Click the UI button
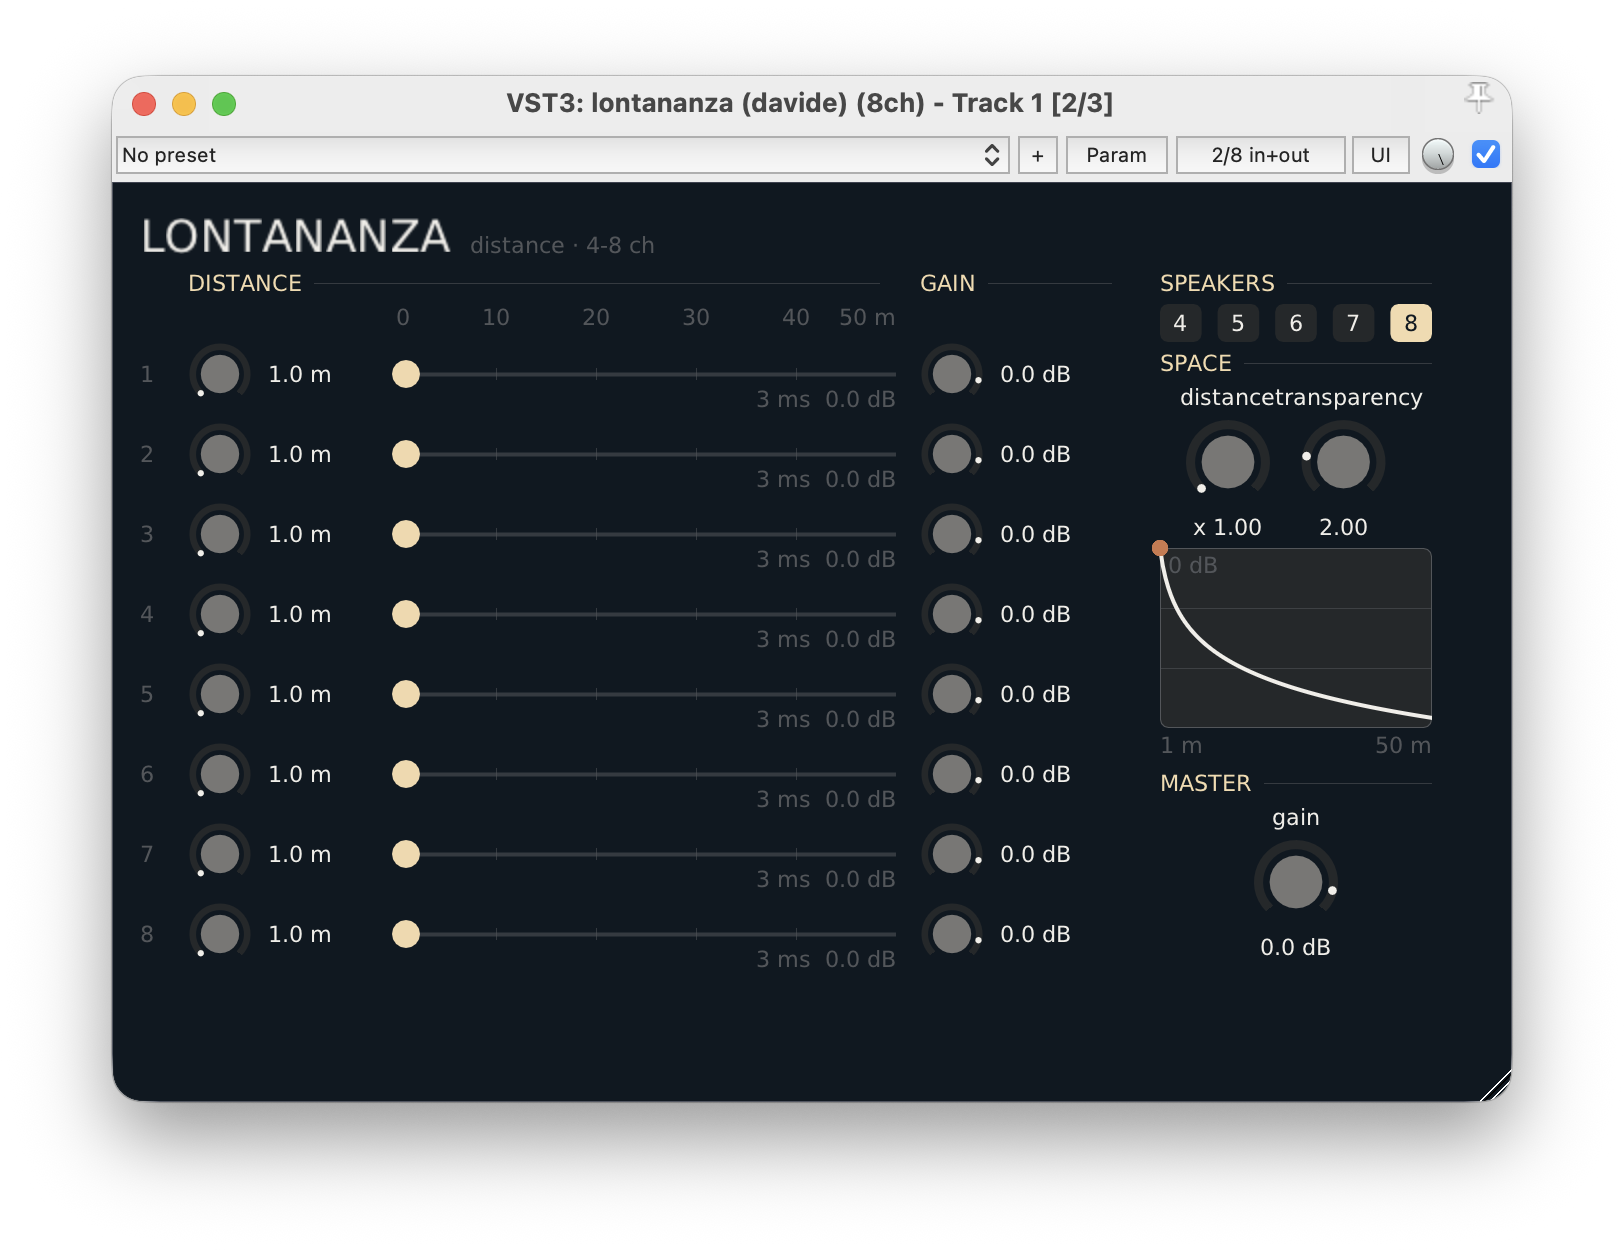The image size is (1624, 1250). point(1381,155)
